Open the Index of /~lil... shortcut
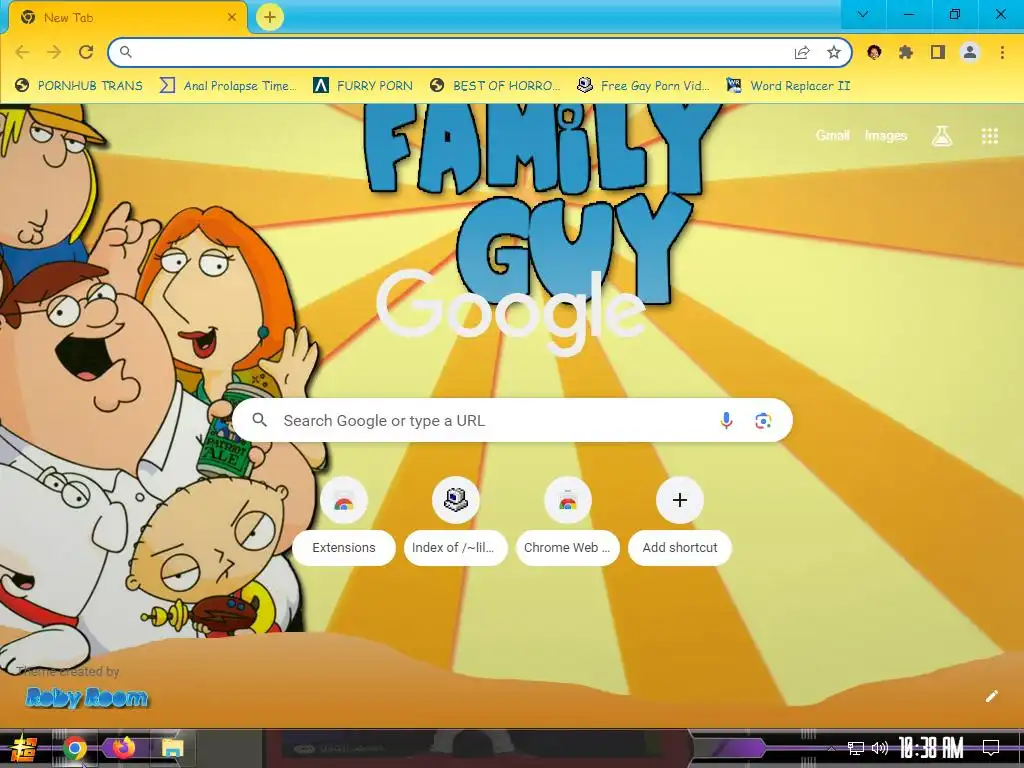 pos(455,522)
